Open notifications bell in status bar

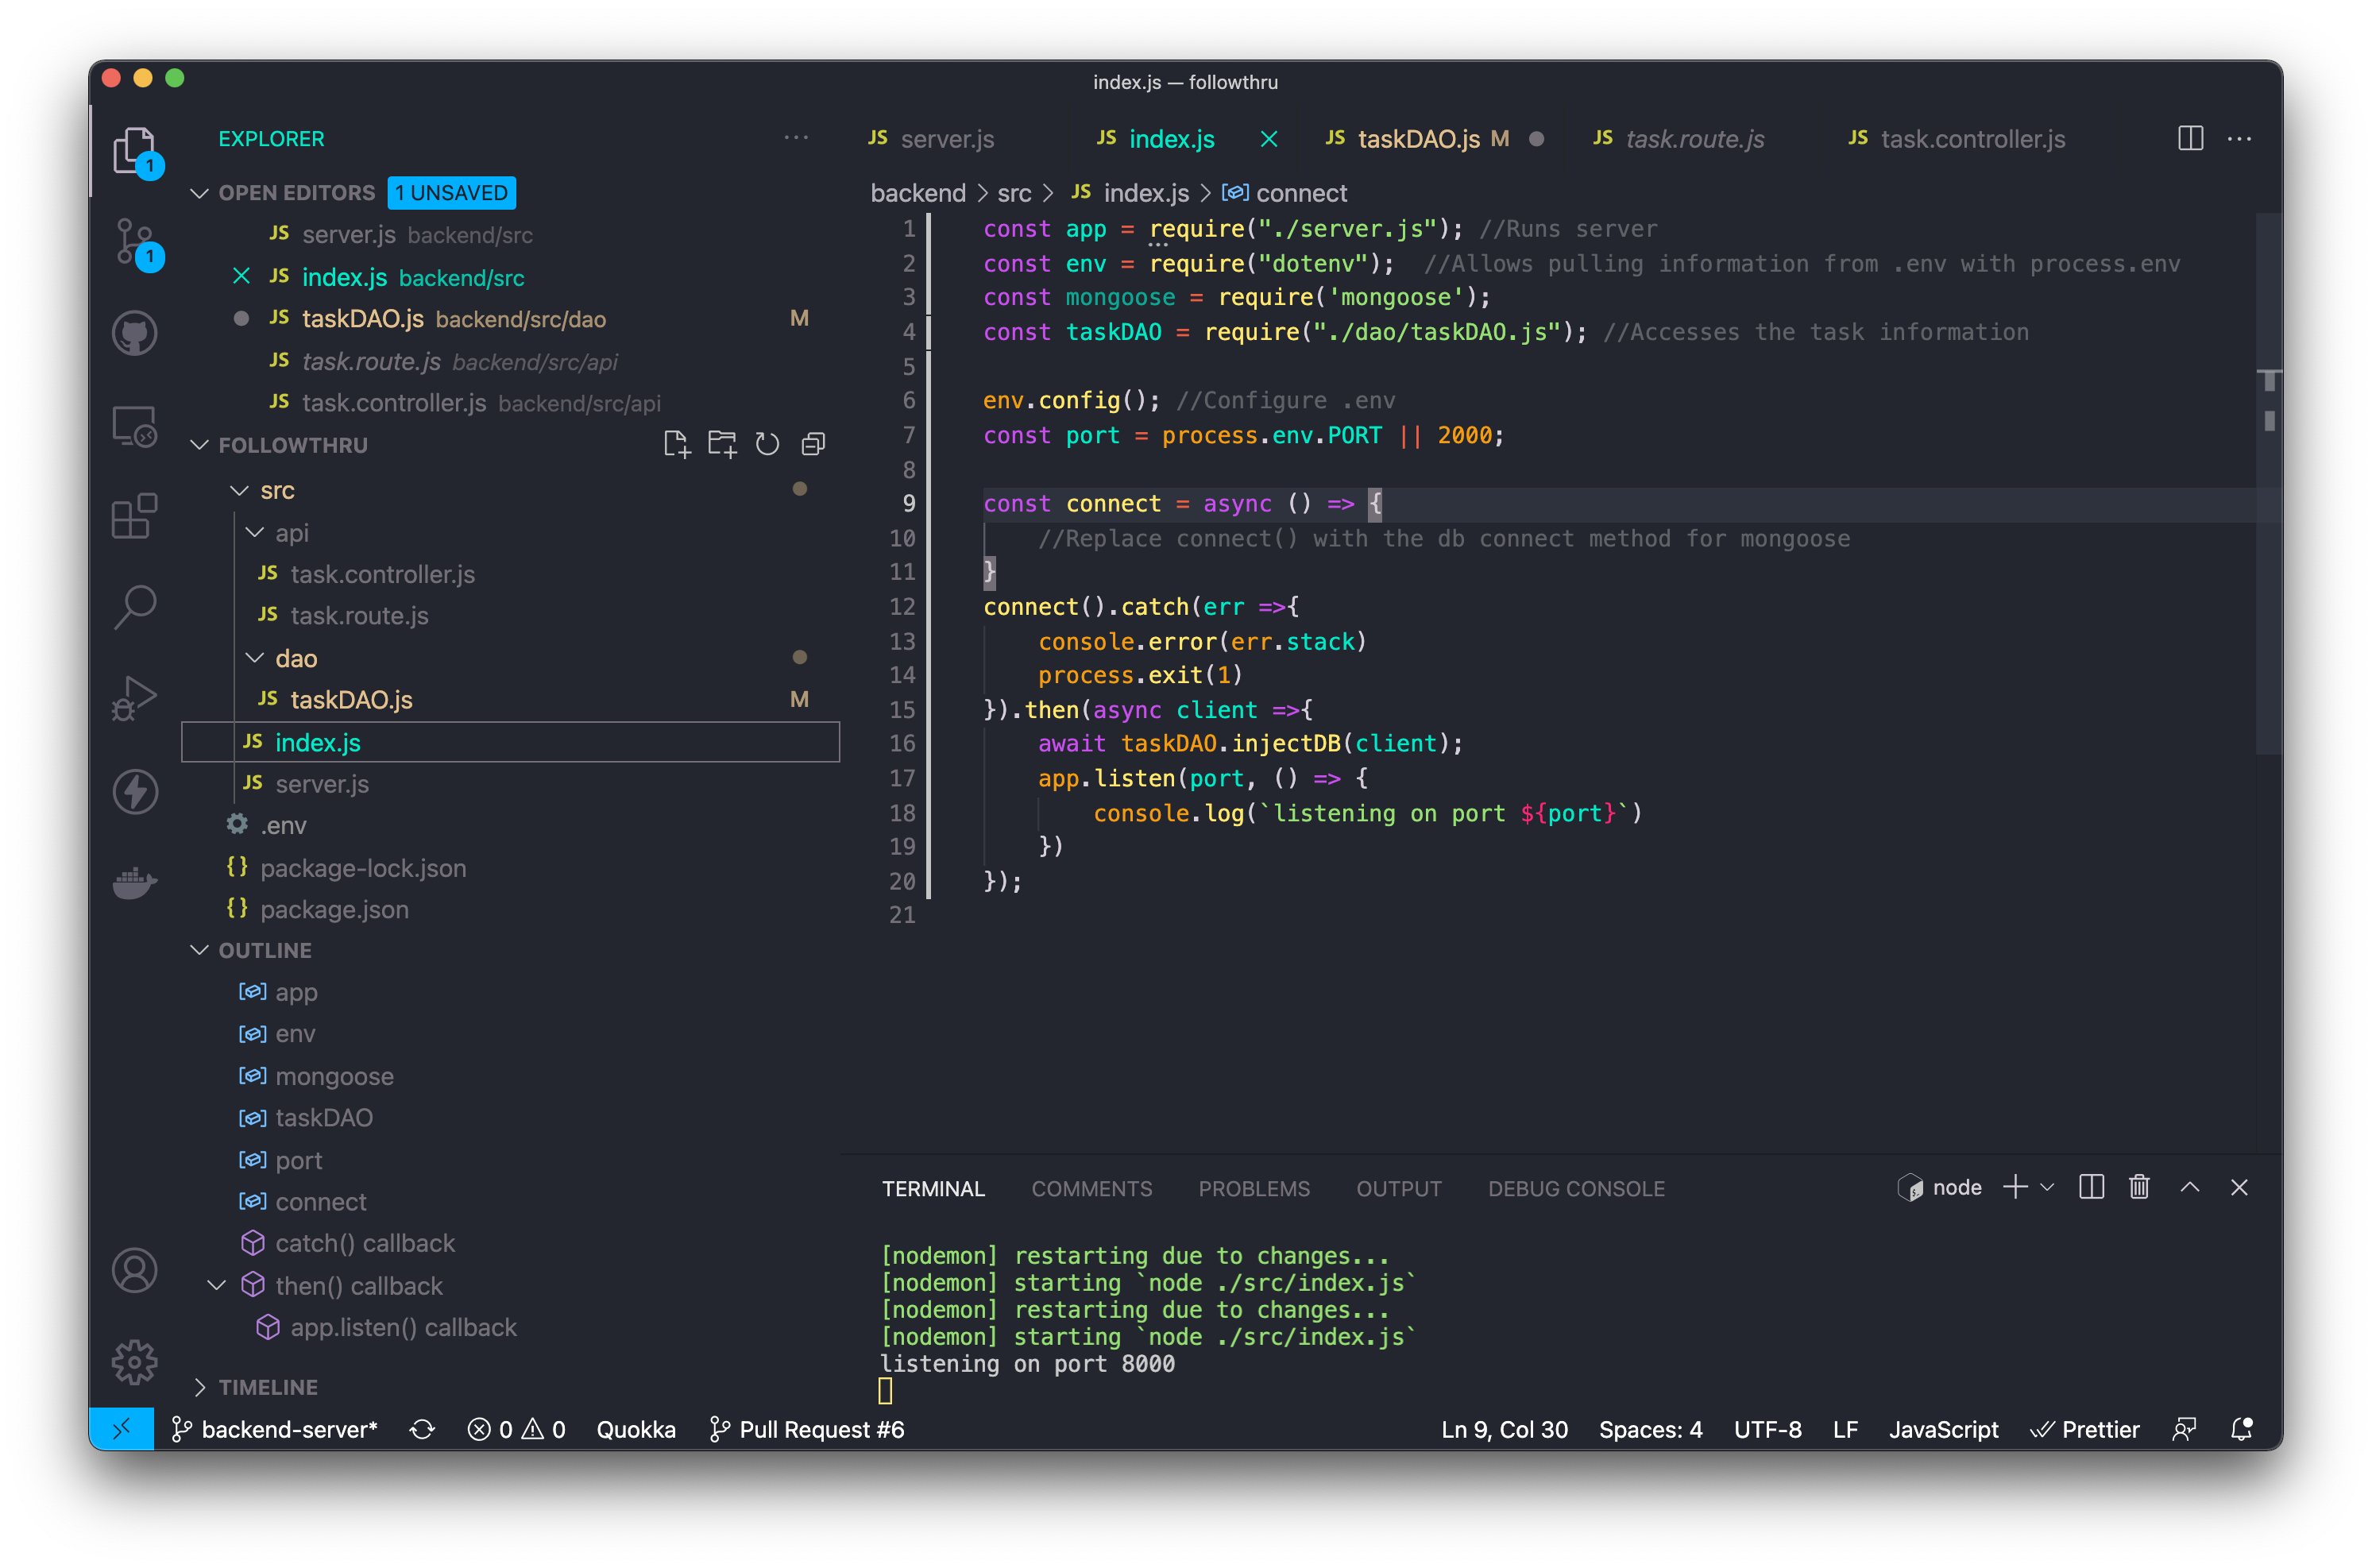(2242, 1429)
